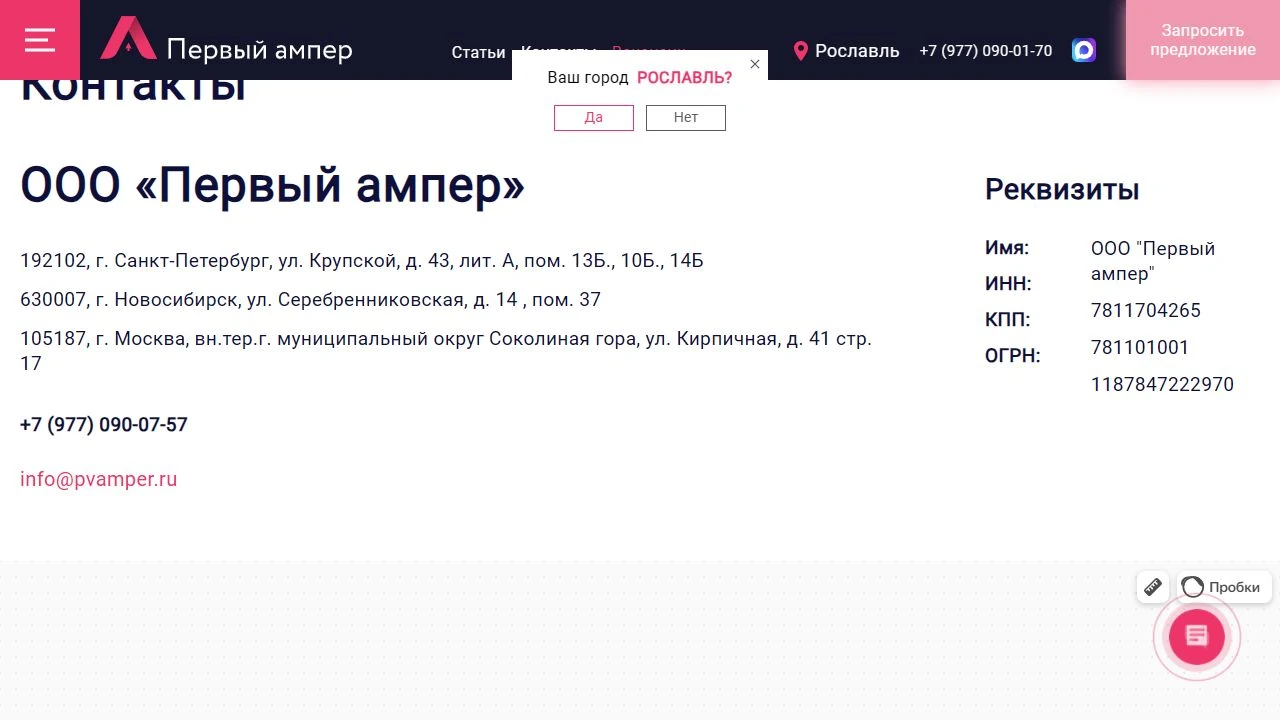Click Запросить предложение button

[x=1203, y=40]
